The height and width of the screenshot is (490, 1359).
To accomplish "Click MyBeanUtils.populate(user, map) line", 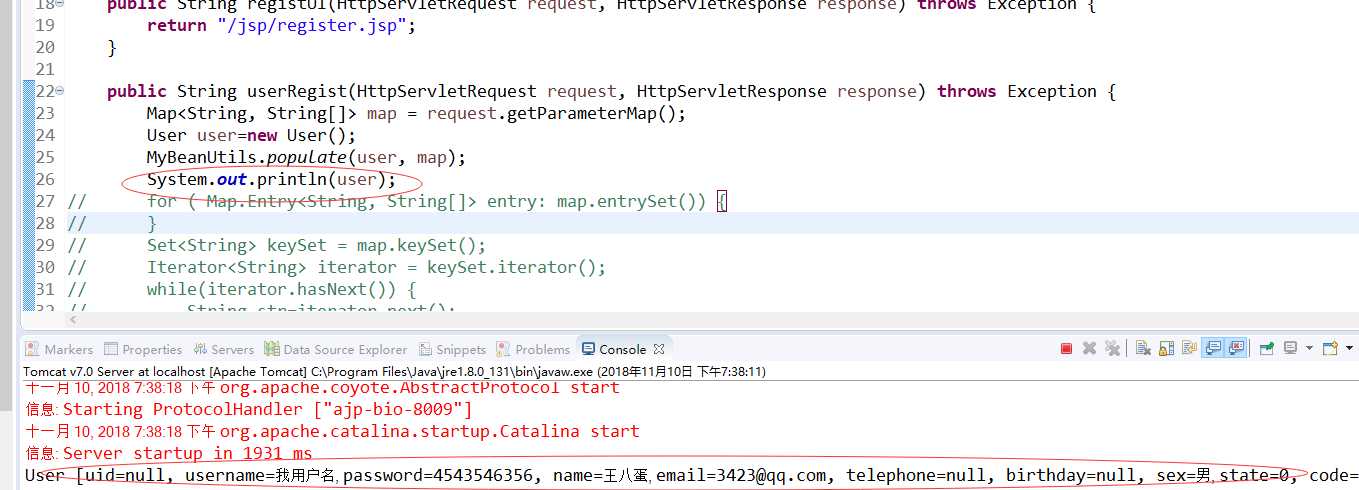I will point(306,157).
